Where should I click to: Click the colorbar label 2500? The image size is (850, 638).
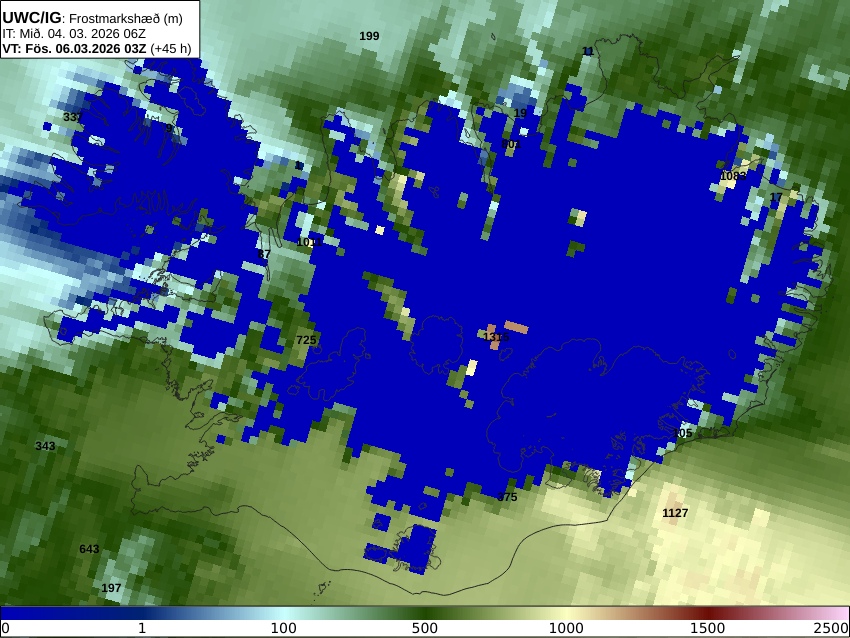[x=831, y=629]
